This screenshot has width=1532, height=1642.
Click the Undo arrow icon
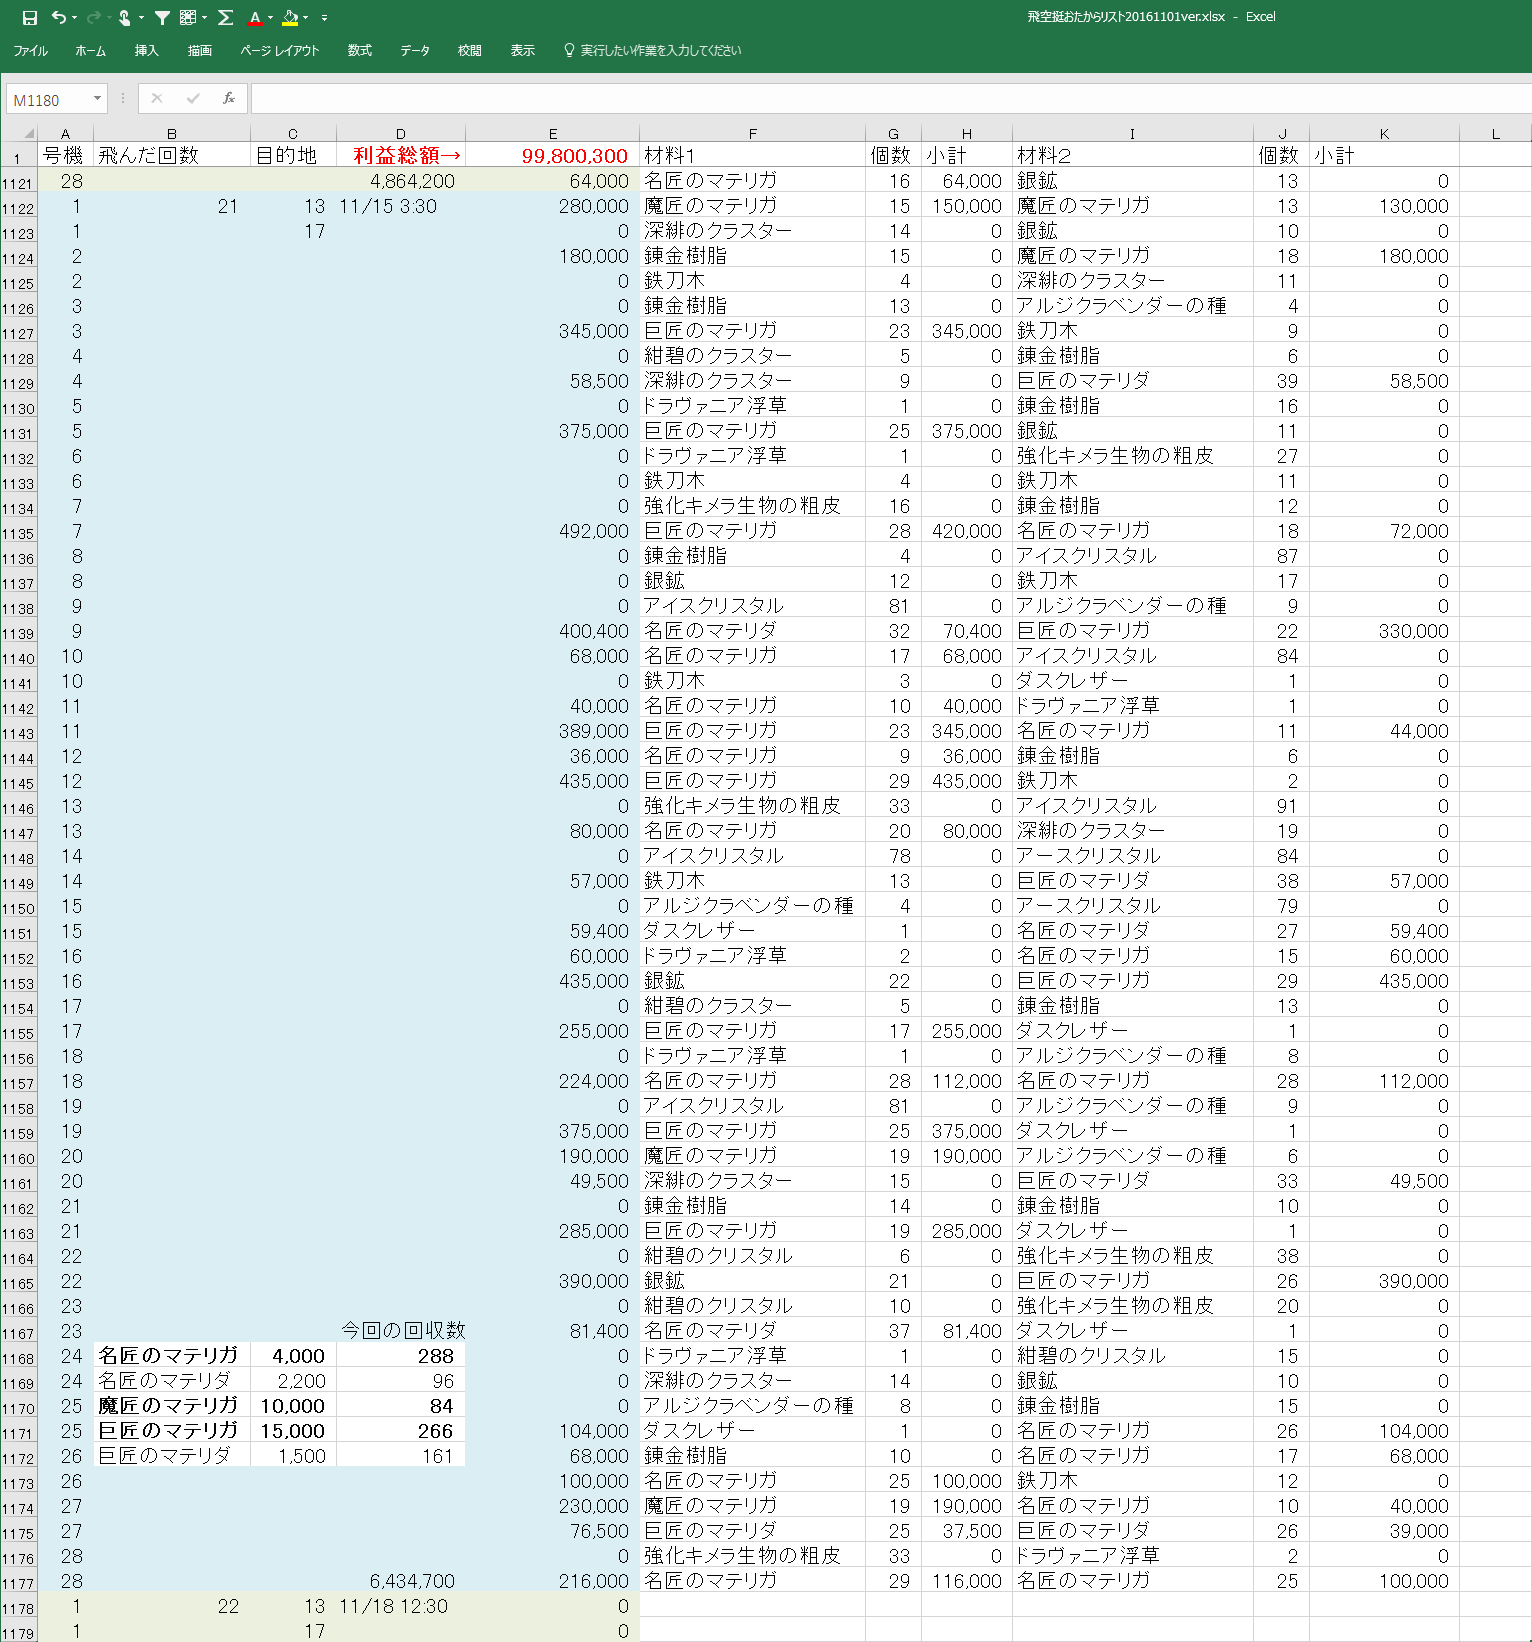(59, 17)
